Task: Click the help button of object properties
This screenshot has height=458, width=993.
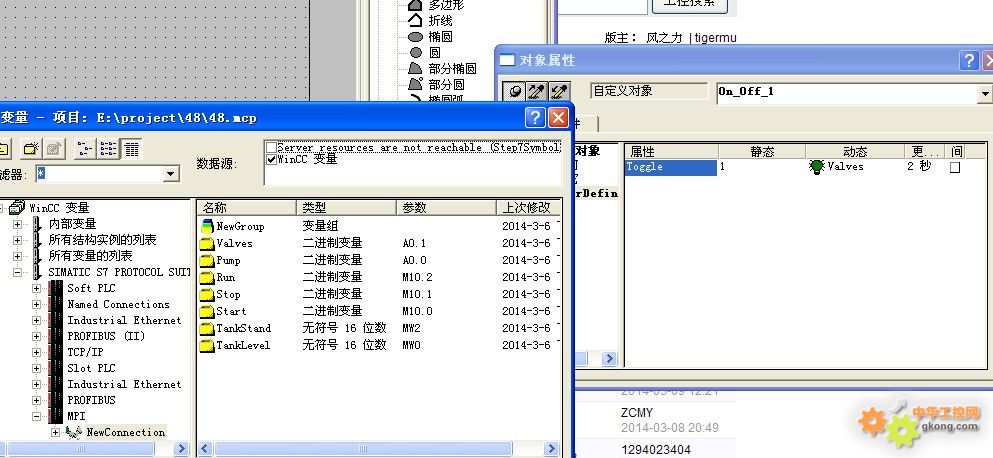Action: pyautogui.click(x=969, y=60)
